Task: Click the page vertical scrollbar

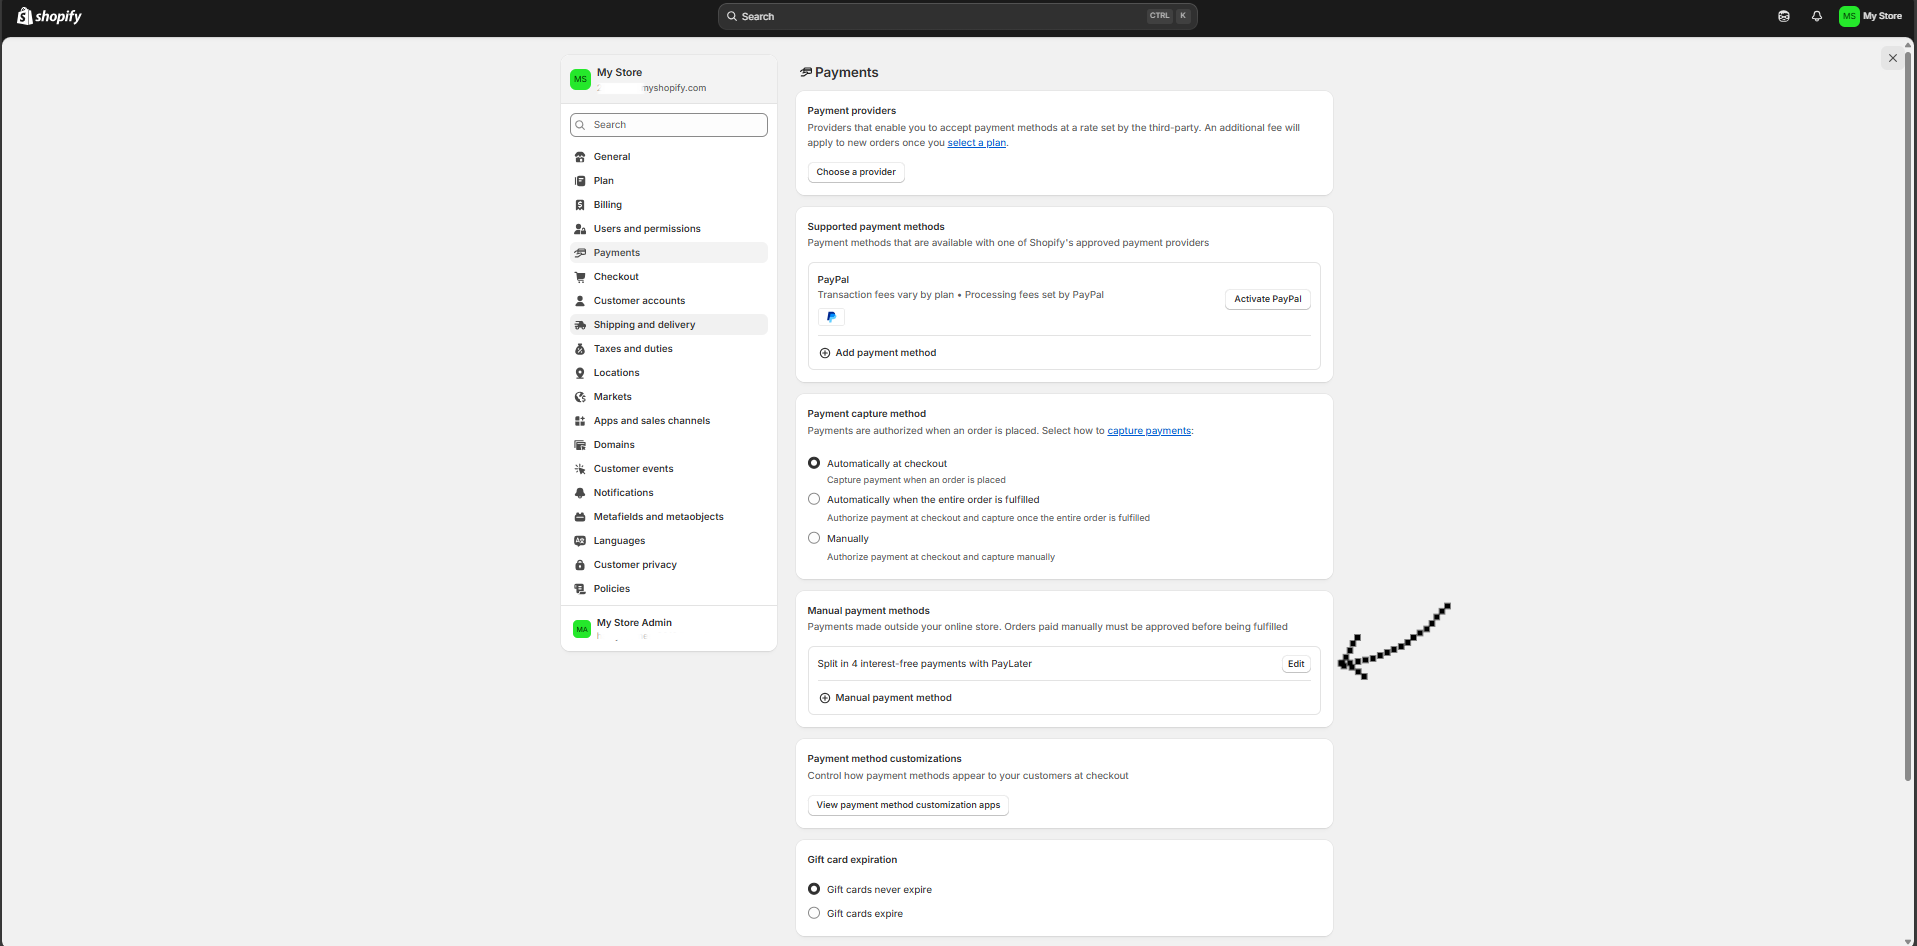Action: (1908, 415)
